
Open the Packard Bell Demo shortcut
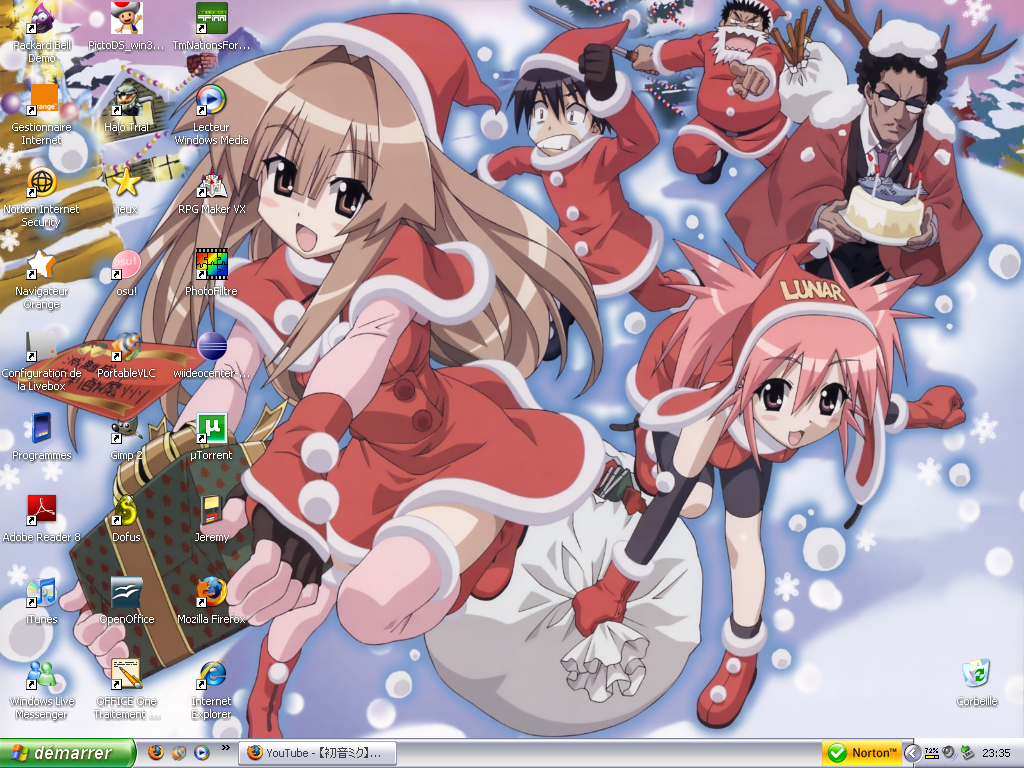coord(42,33)
